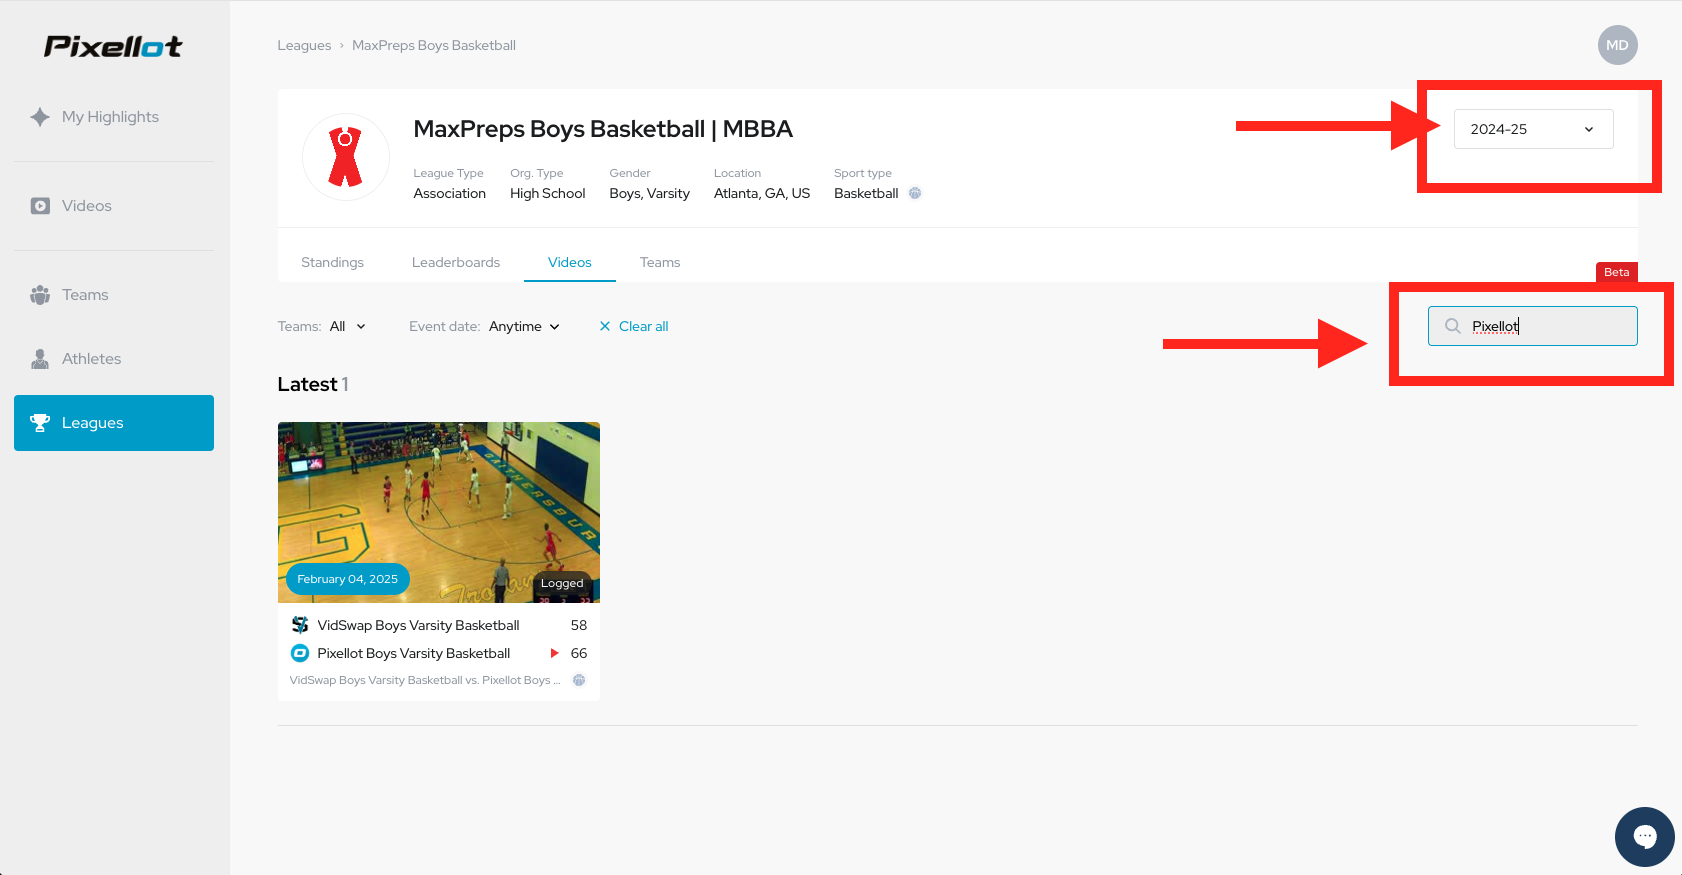This screenshot has height=875, width=1682.
Task: Click the Logged badge on the video
Action: [562, 583]
